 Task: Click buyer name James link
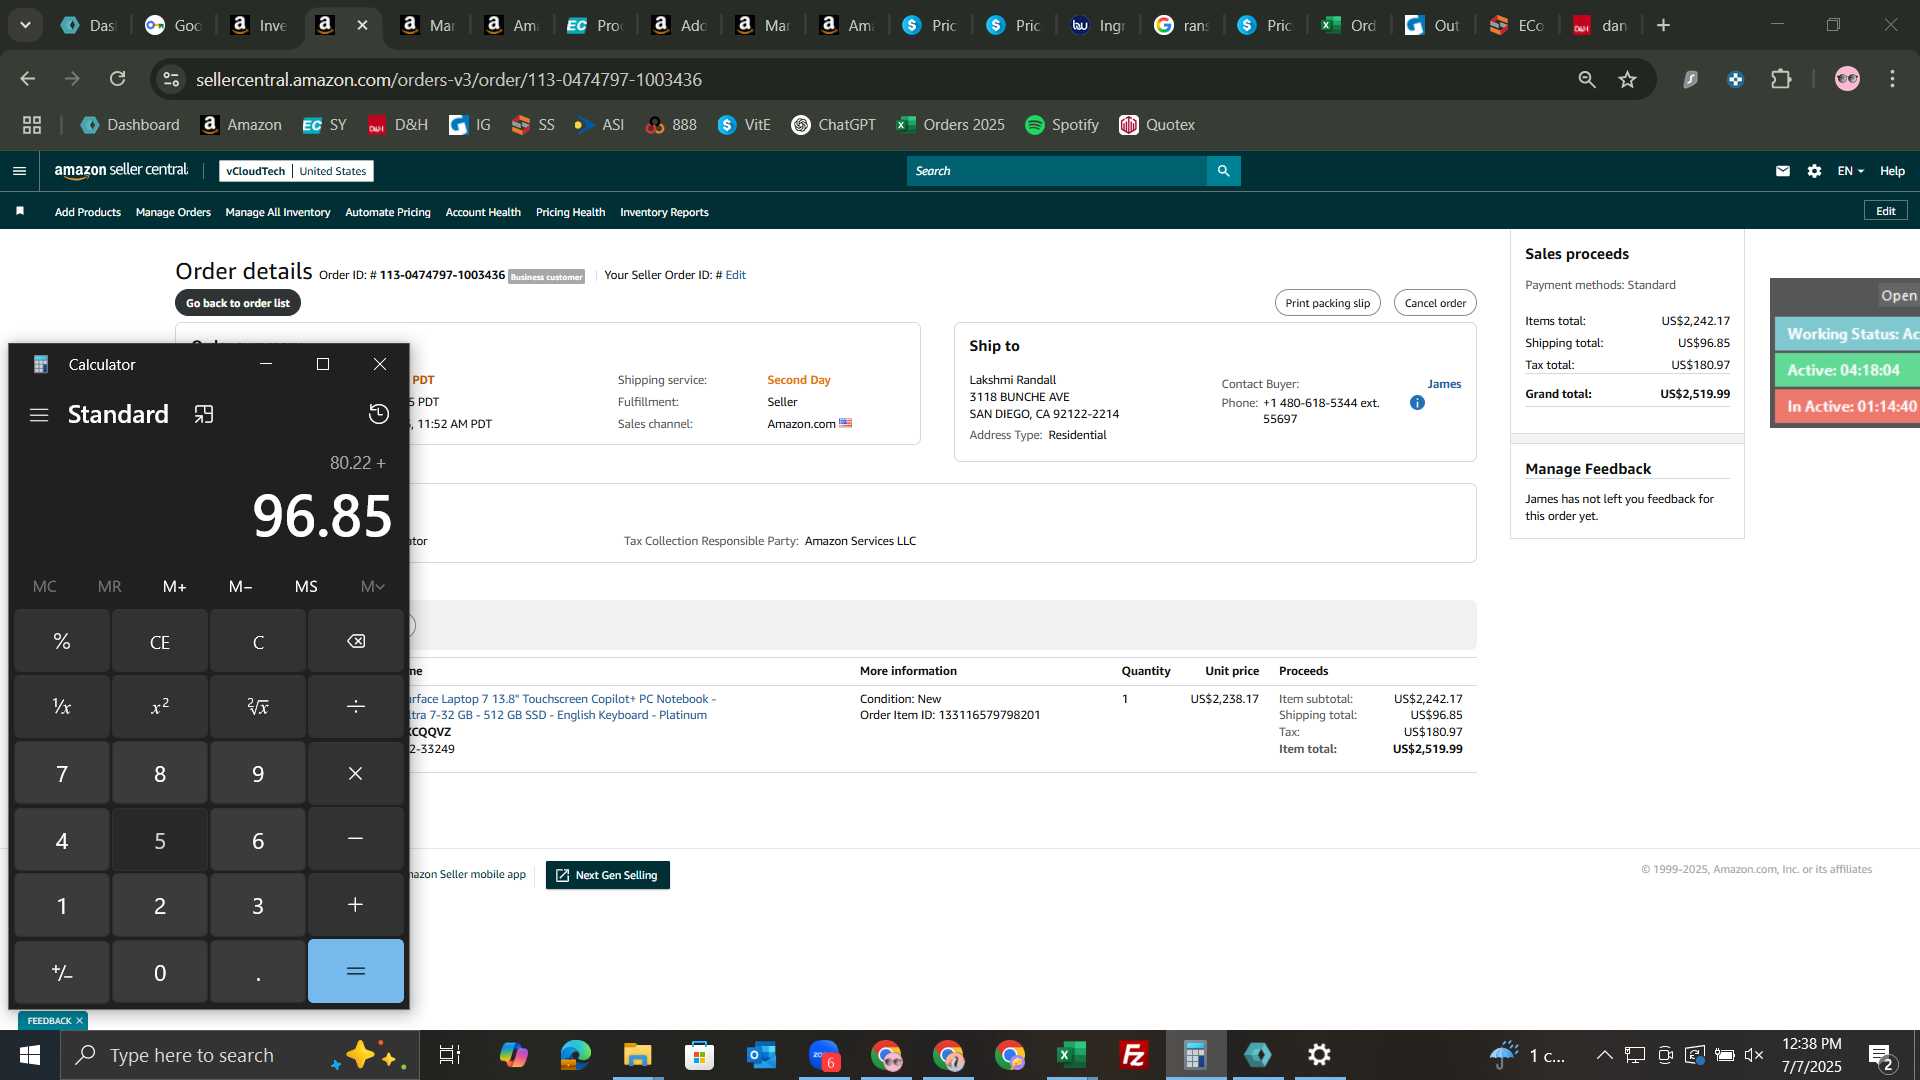coord(1444,384)
